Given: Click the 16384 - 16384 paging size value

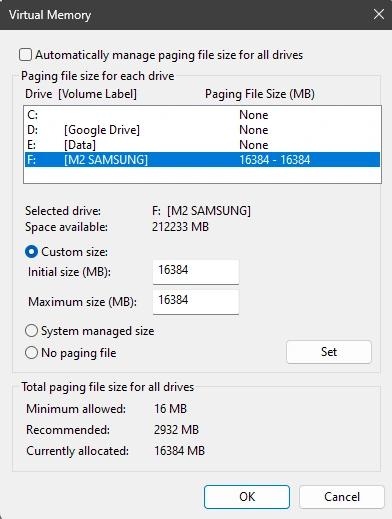Looking at the screenshot, I should pos(275,160).
